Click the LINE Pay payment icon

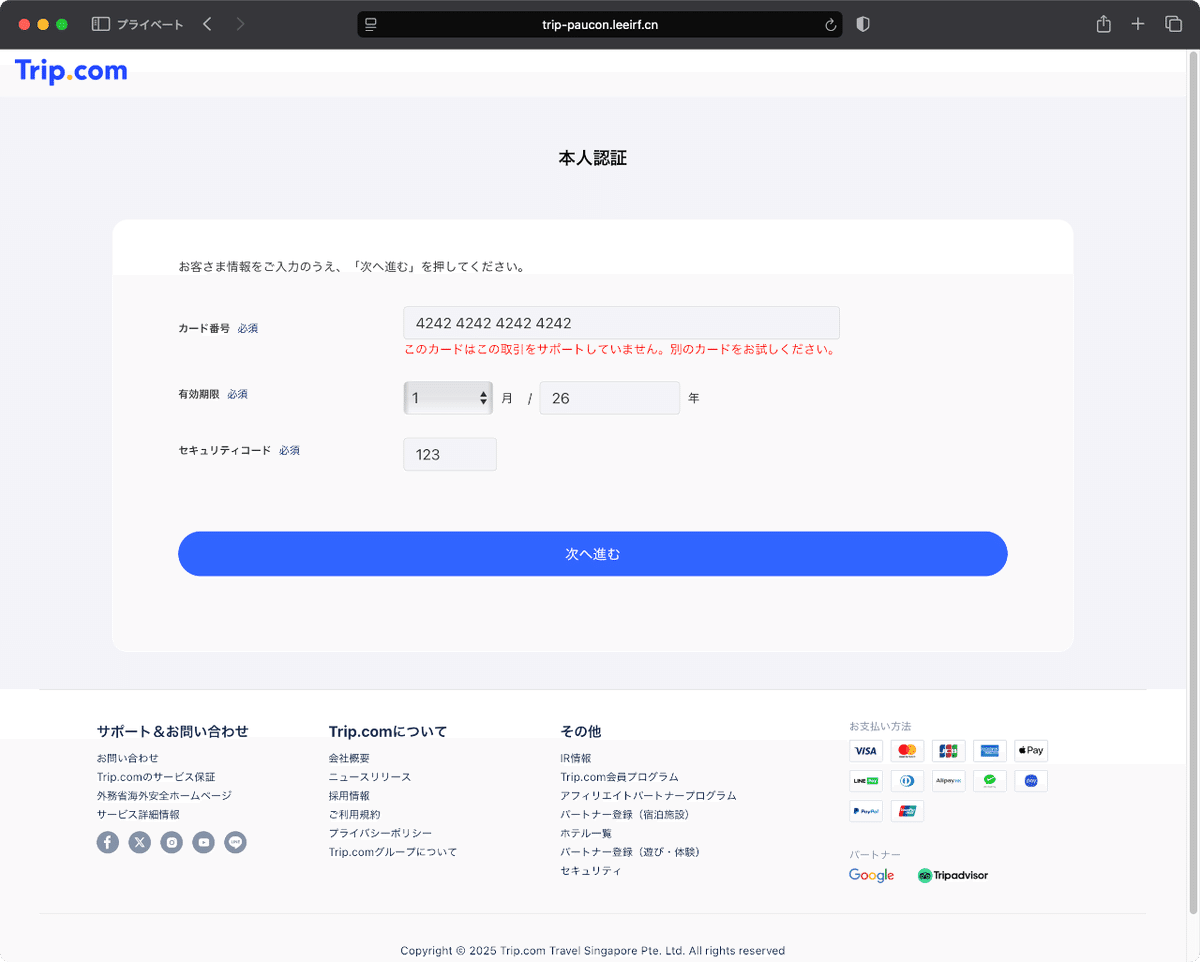(866, 780)
